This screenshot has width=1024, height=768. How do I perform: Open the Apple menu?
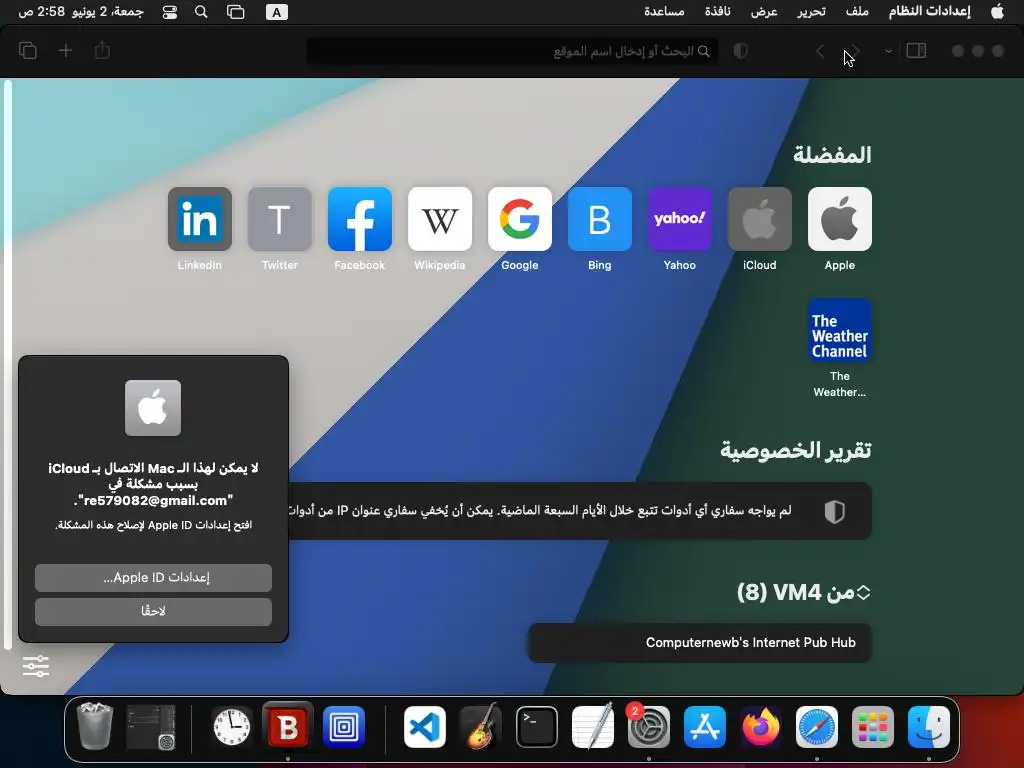[x=997, y=12]
